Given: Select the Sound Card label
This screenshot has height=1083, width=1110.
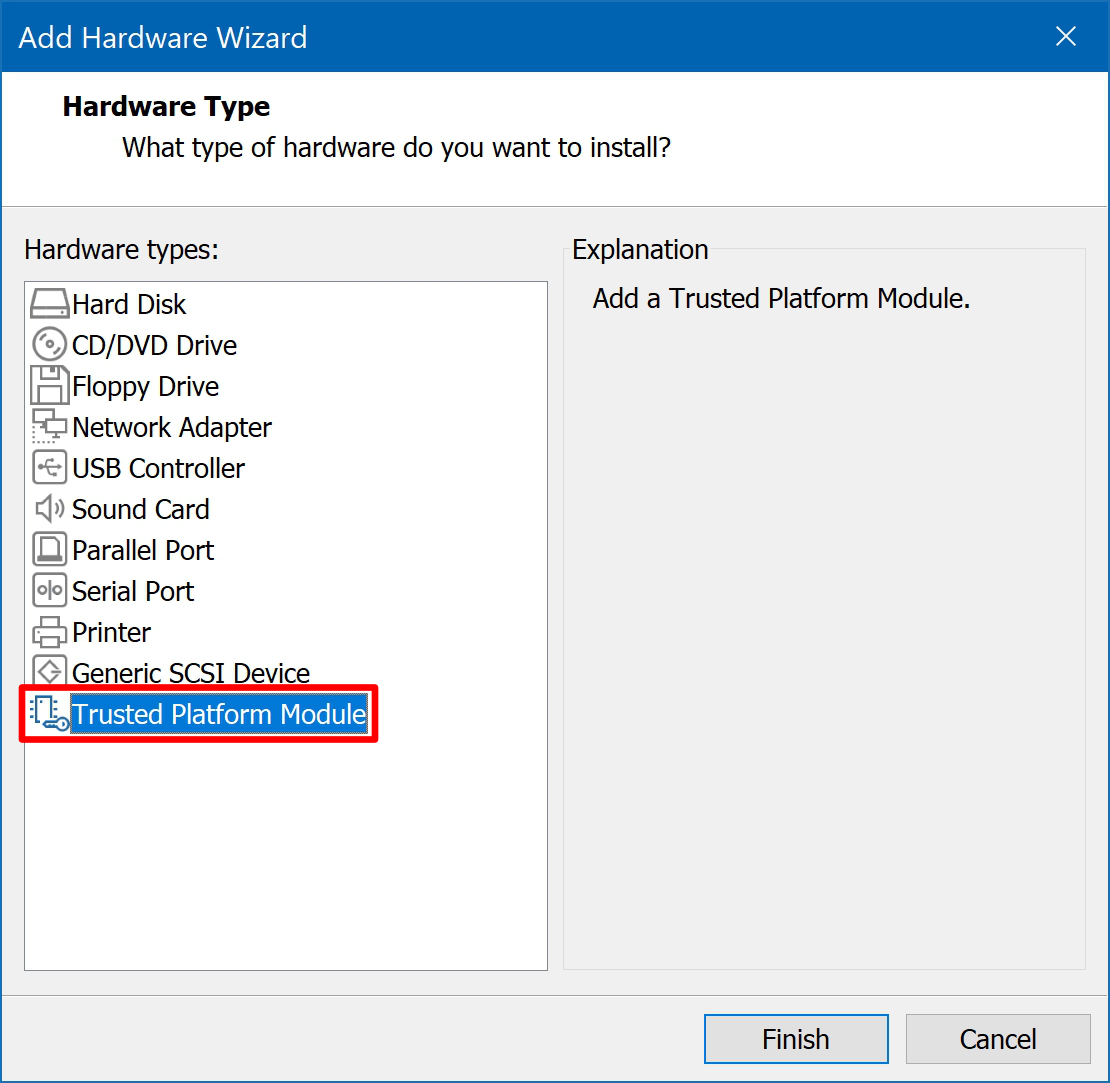Looking at the screenshot, I should tap(141, 510).
